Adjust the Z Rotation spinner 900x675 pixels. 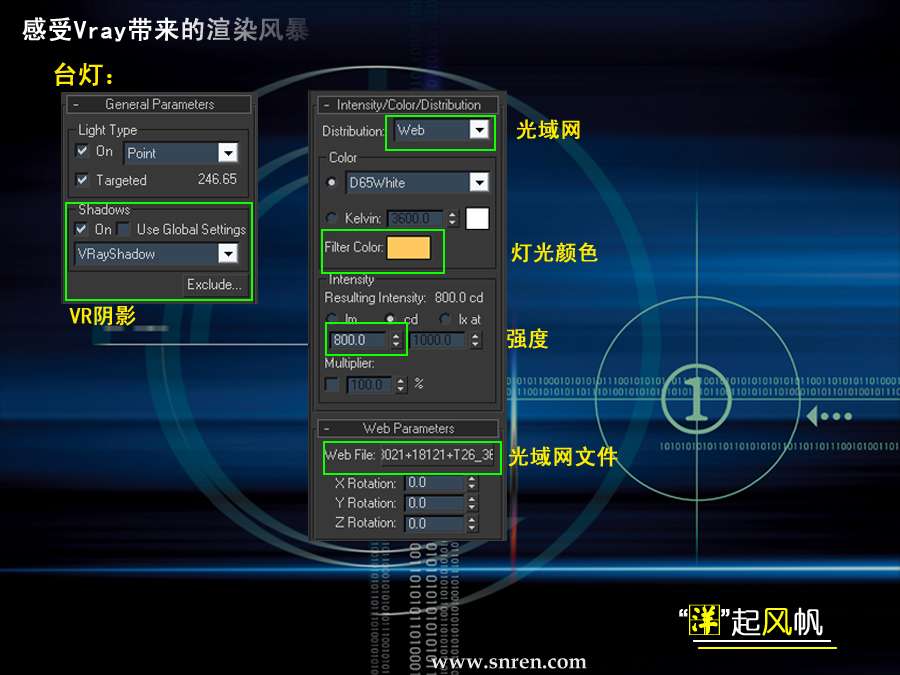[x=472, y=523]
